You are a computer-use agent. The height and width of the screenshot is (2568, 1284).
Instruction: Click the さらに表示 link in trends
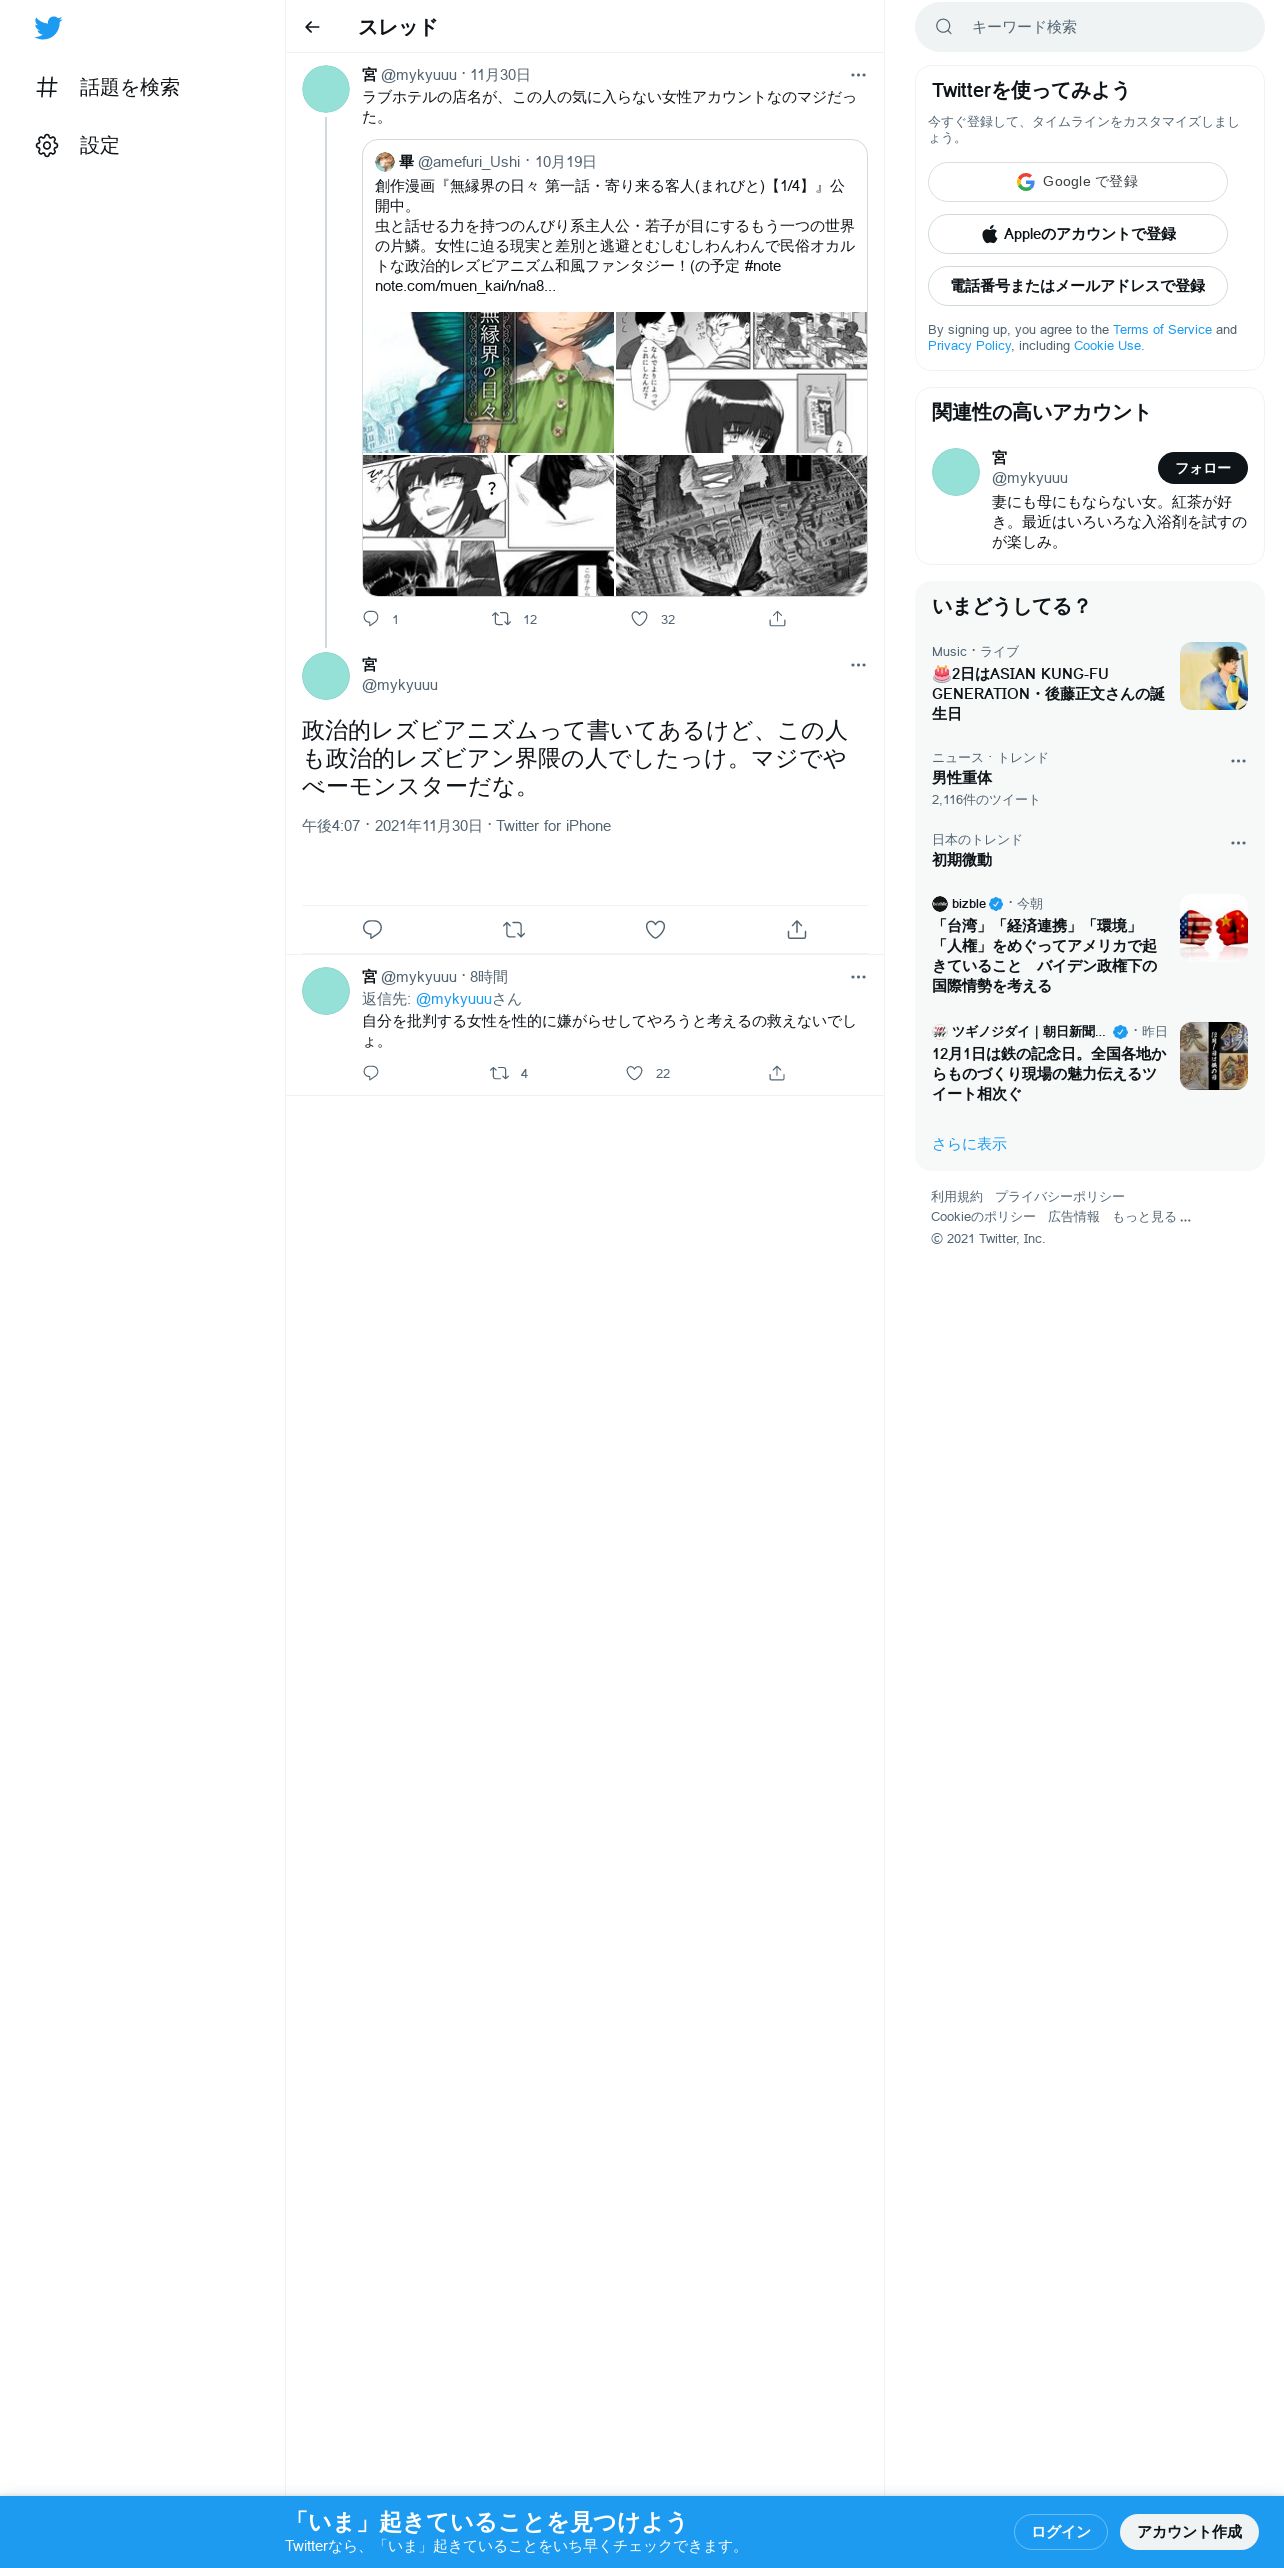pyautogui.click(x=969, y=1144)
